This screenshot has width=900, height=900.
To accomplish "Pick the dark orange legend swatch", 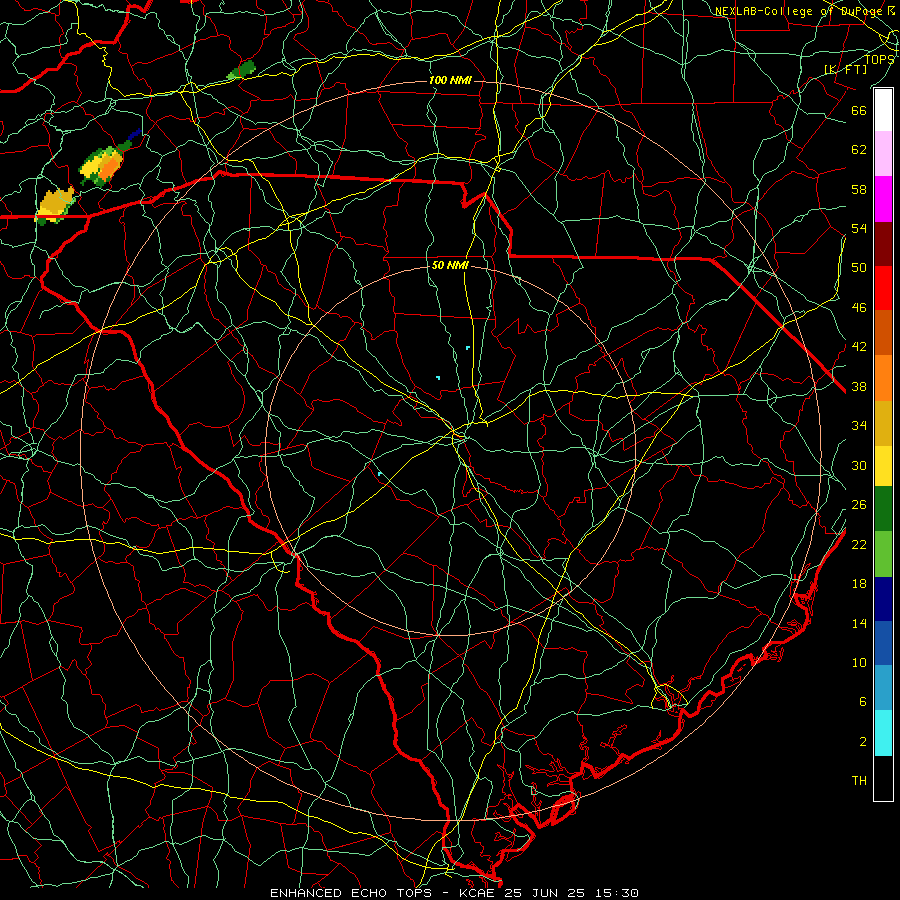I will 883,333.
